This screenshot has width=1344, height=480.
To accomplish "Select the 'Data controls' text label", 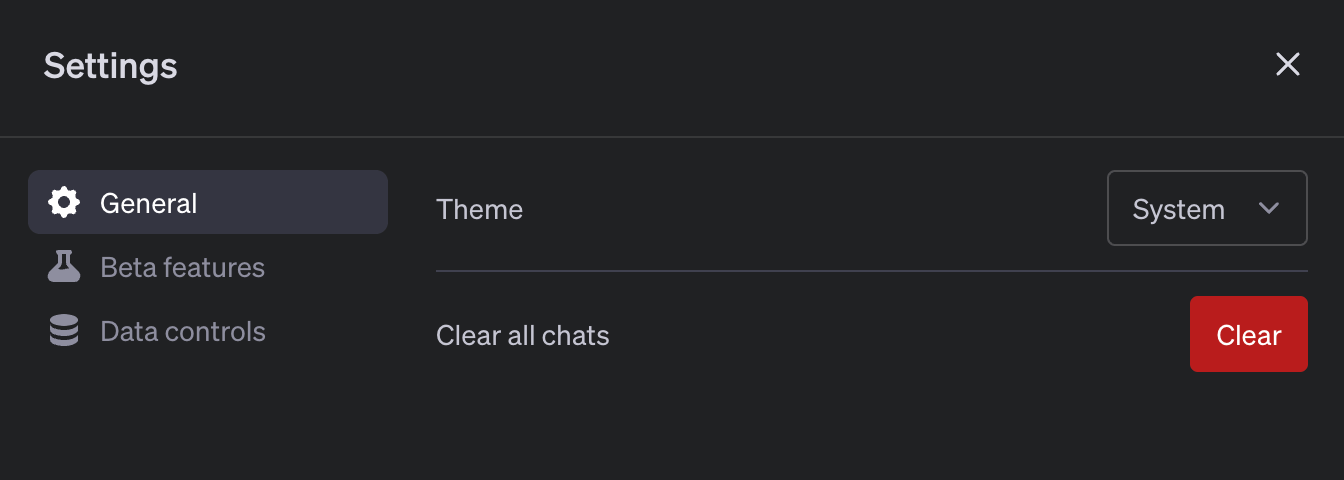I will [183, 332].
